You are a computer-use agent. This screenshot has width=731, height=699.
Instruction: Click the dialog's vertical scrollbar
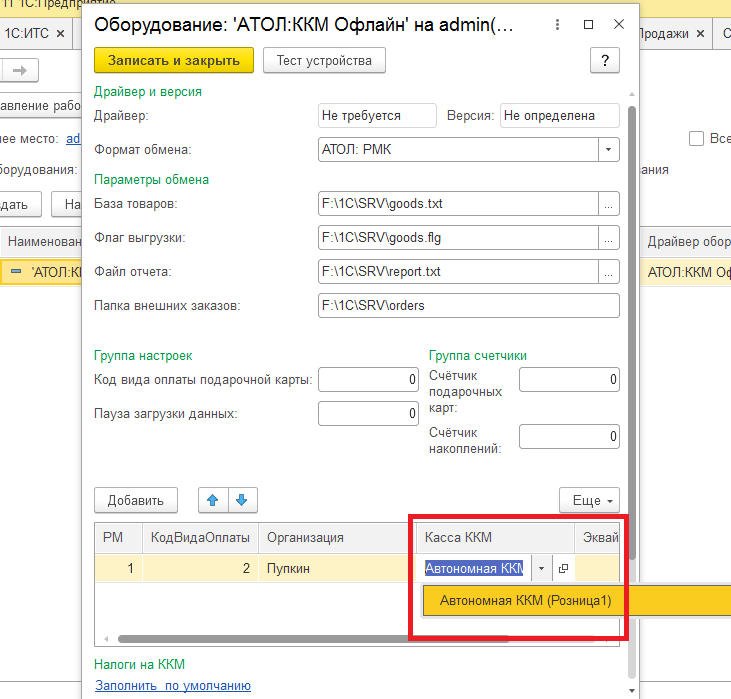coord(632,333)
